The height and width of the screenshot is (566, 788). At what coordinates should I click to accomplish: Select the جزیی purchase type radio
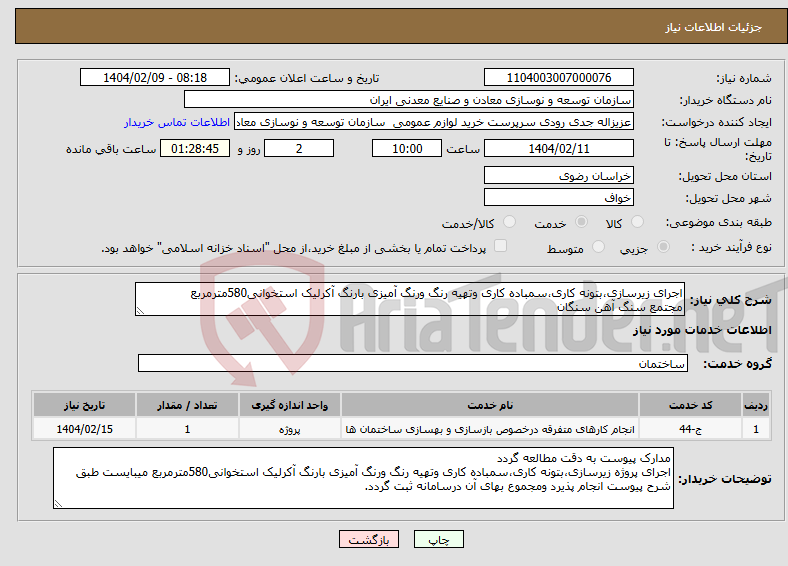(663, 247)
